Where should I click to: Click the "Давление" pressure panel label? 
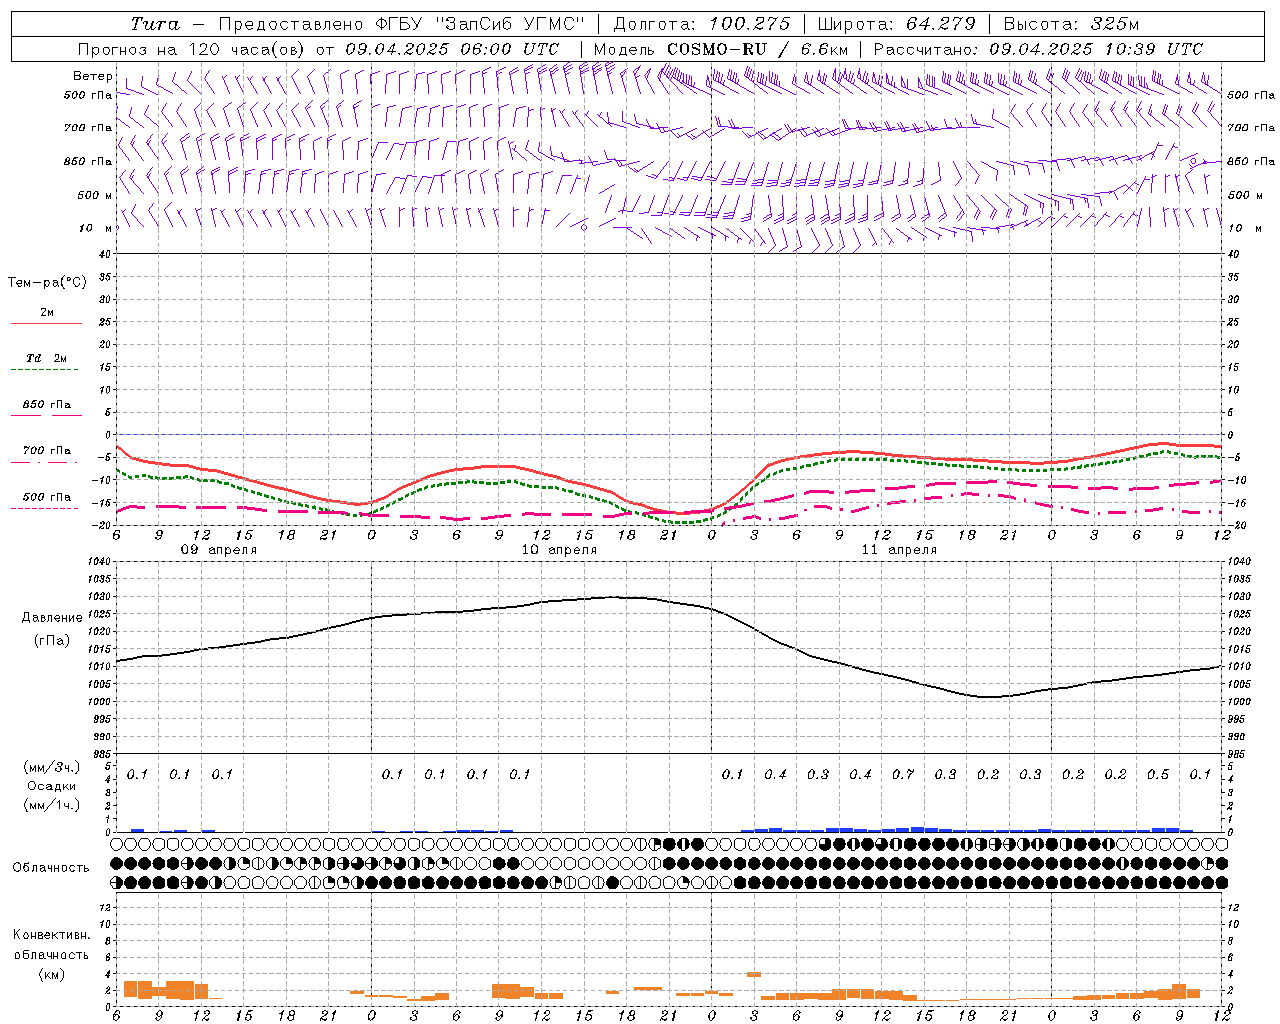click(x=51, y=618)
